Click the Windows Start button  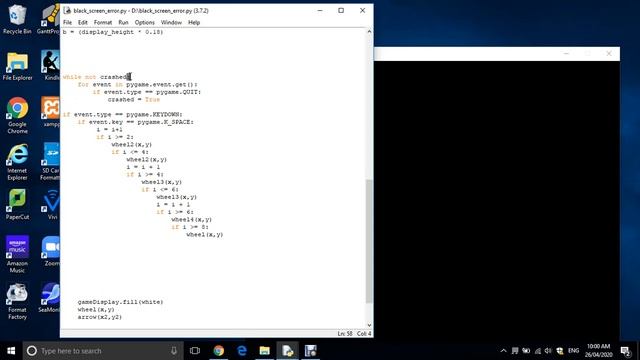point(11,351)
